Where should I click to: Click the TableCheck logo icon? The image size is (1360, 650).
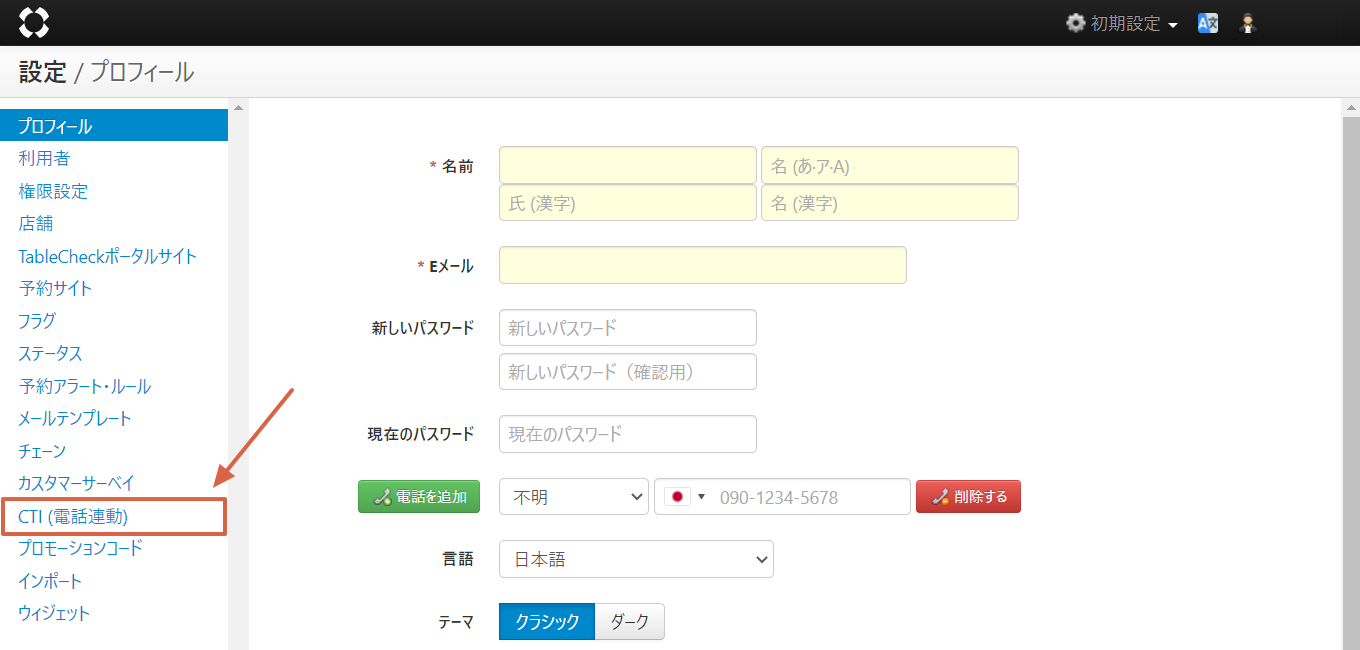pos(34,22)
